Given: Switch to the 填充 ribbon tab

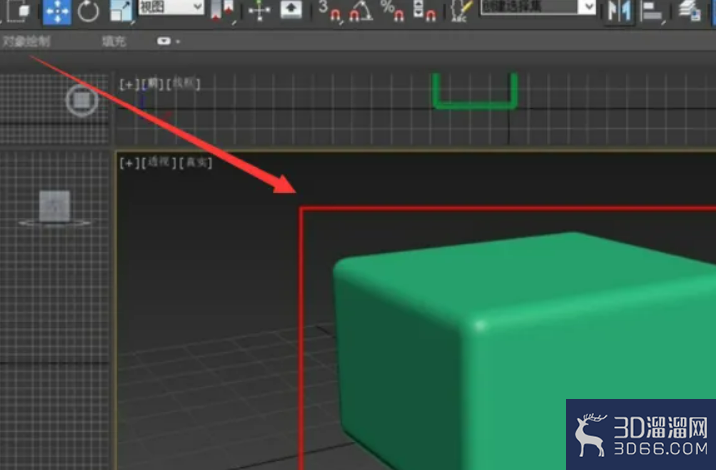Looking at the screenshot, I should (x=114, y=42).
